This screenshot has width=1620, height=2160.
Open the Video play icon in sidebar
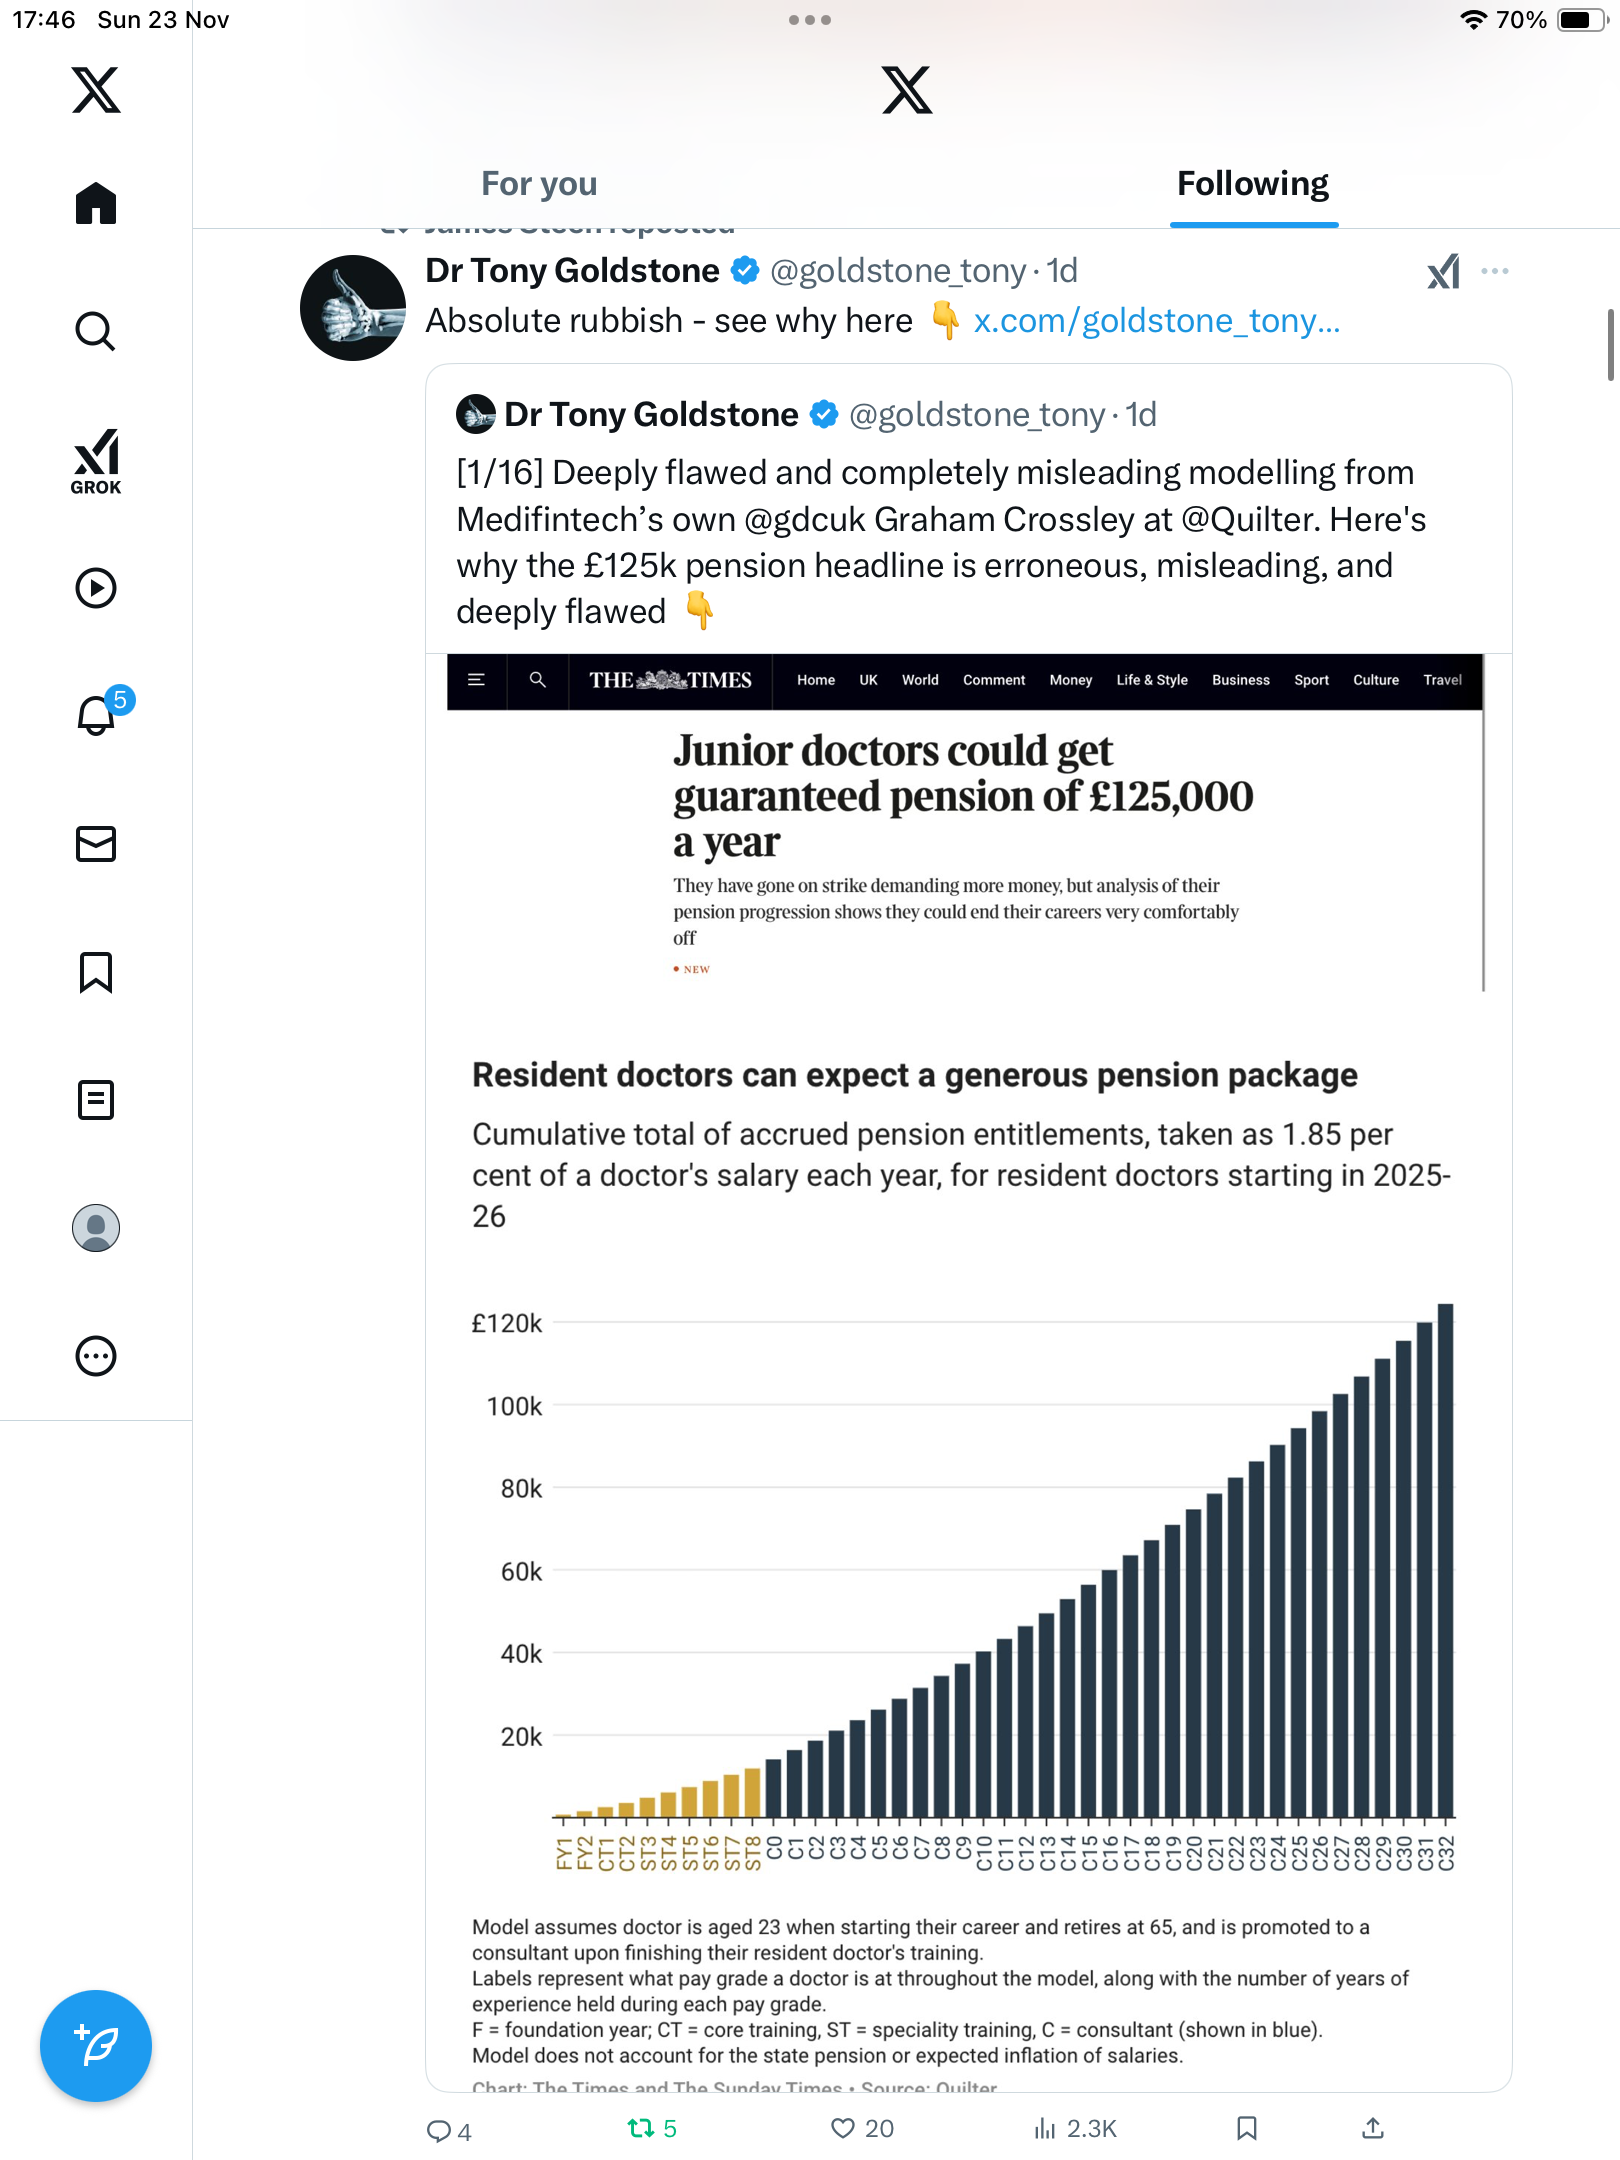pyautogui.click(x=96, y=588)
